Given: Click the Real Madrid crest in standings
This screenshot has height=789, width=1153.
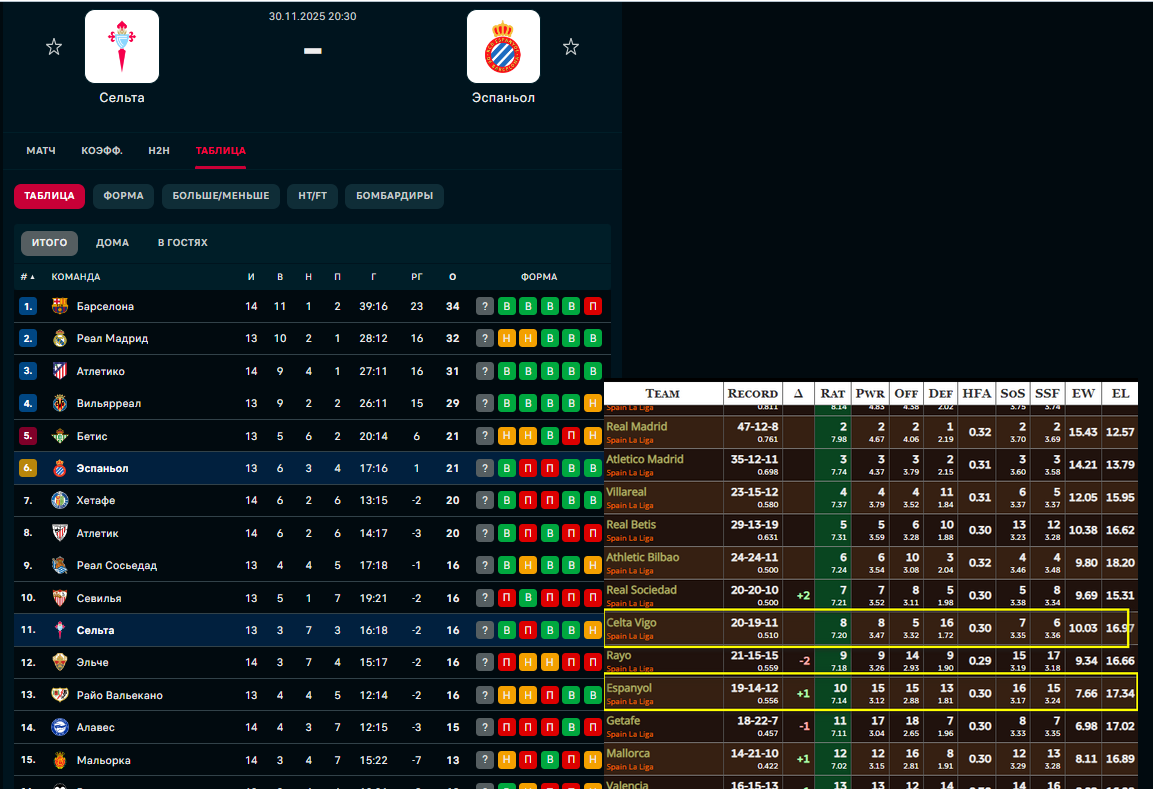Looking at the screenshot, I should 60,339.
